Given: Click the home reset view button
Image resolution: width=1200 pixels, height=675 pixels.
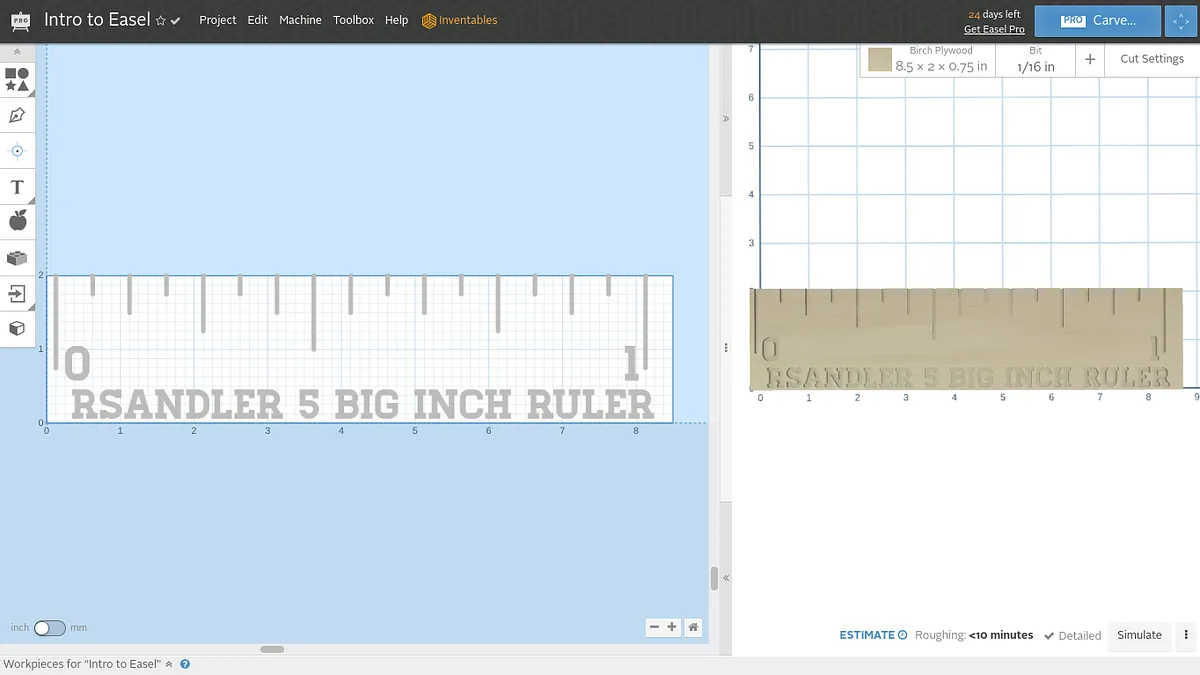Looking at the screenshot, I should (x=693, y=627).
